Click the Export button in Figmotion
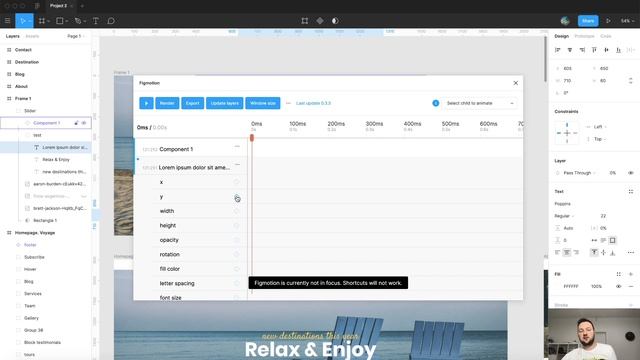This screenshot has height=360, width=640. coord(192,103)
